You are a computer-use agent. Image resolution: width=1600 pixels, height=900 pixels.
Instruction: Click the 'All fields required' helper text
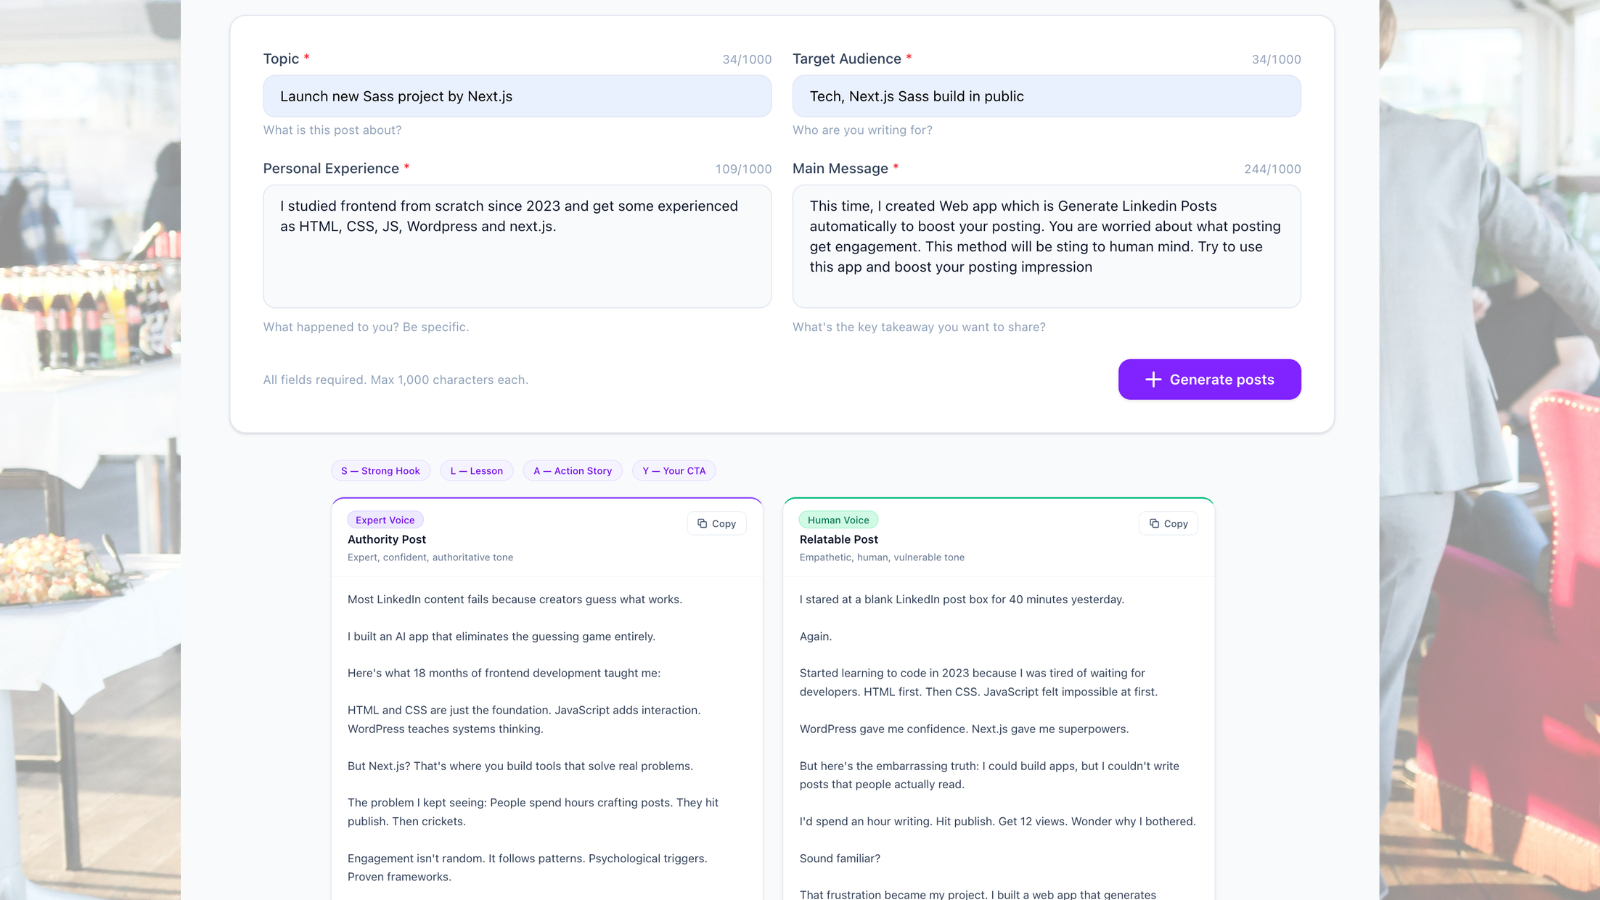click(395, 379)
